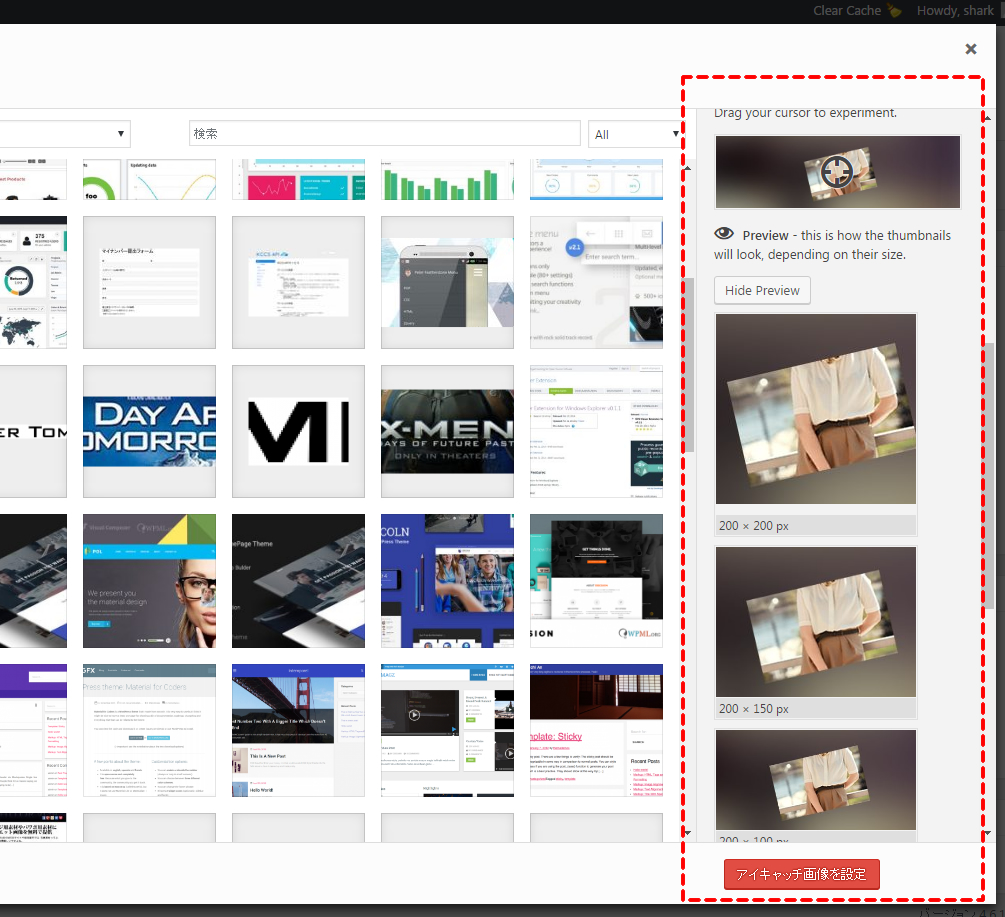Select the Template: Sticky thumbnail

(x=596, y=730)
